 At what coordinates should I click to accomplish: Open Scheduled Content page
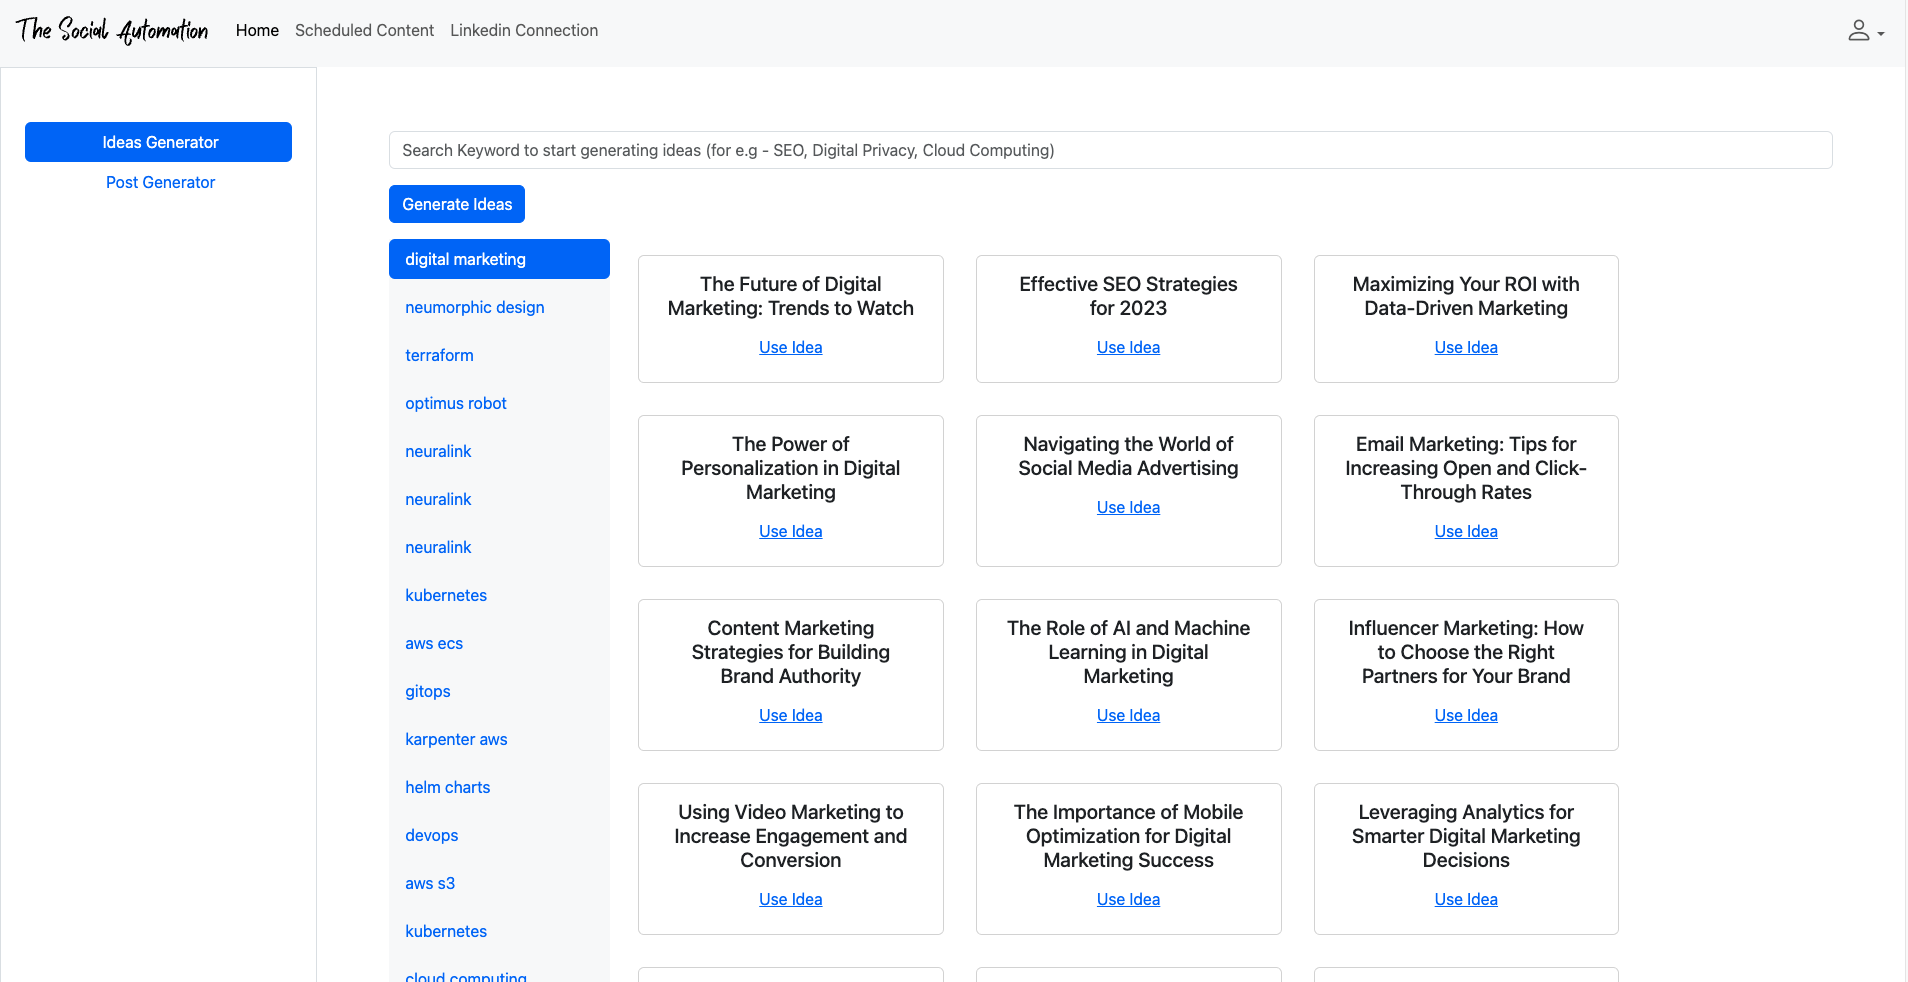(364, 31)
